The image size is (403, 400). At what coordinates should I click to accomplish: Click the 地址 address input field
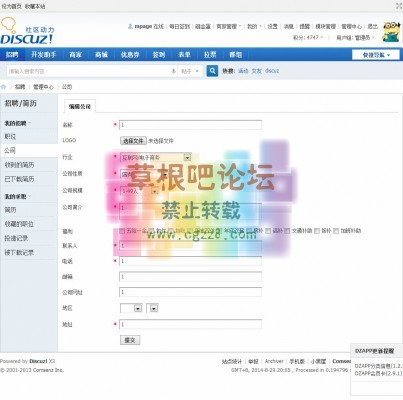tap(190, 324)
